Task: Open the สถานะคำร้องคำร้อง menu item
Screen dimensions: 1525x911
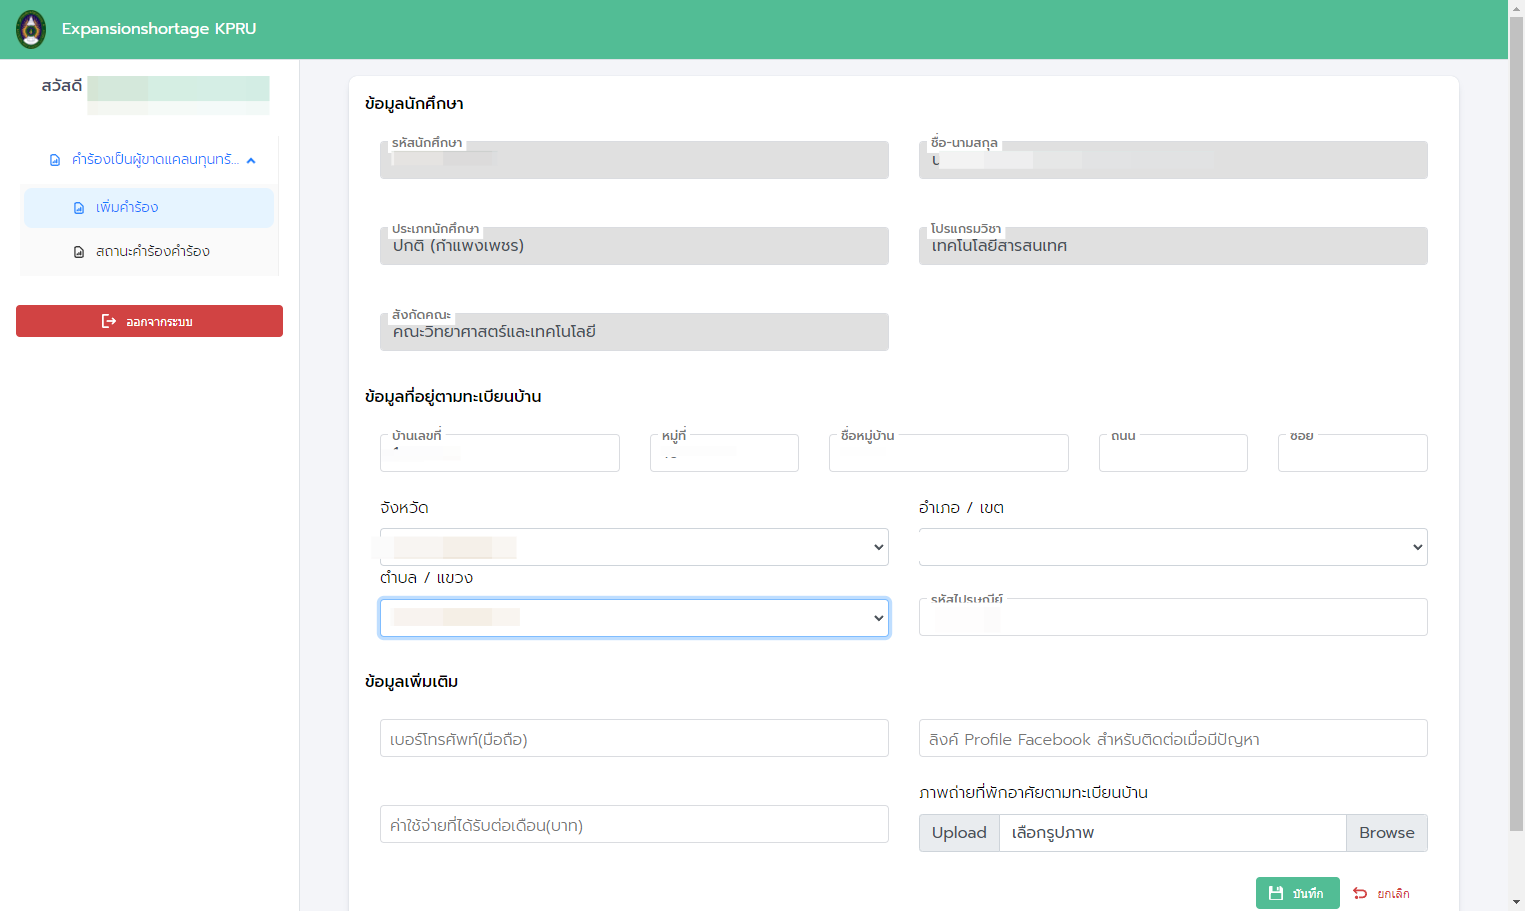Action: (148, 252)
